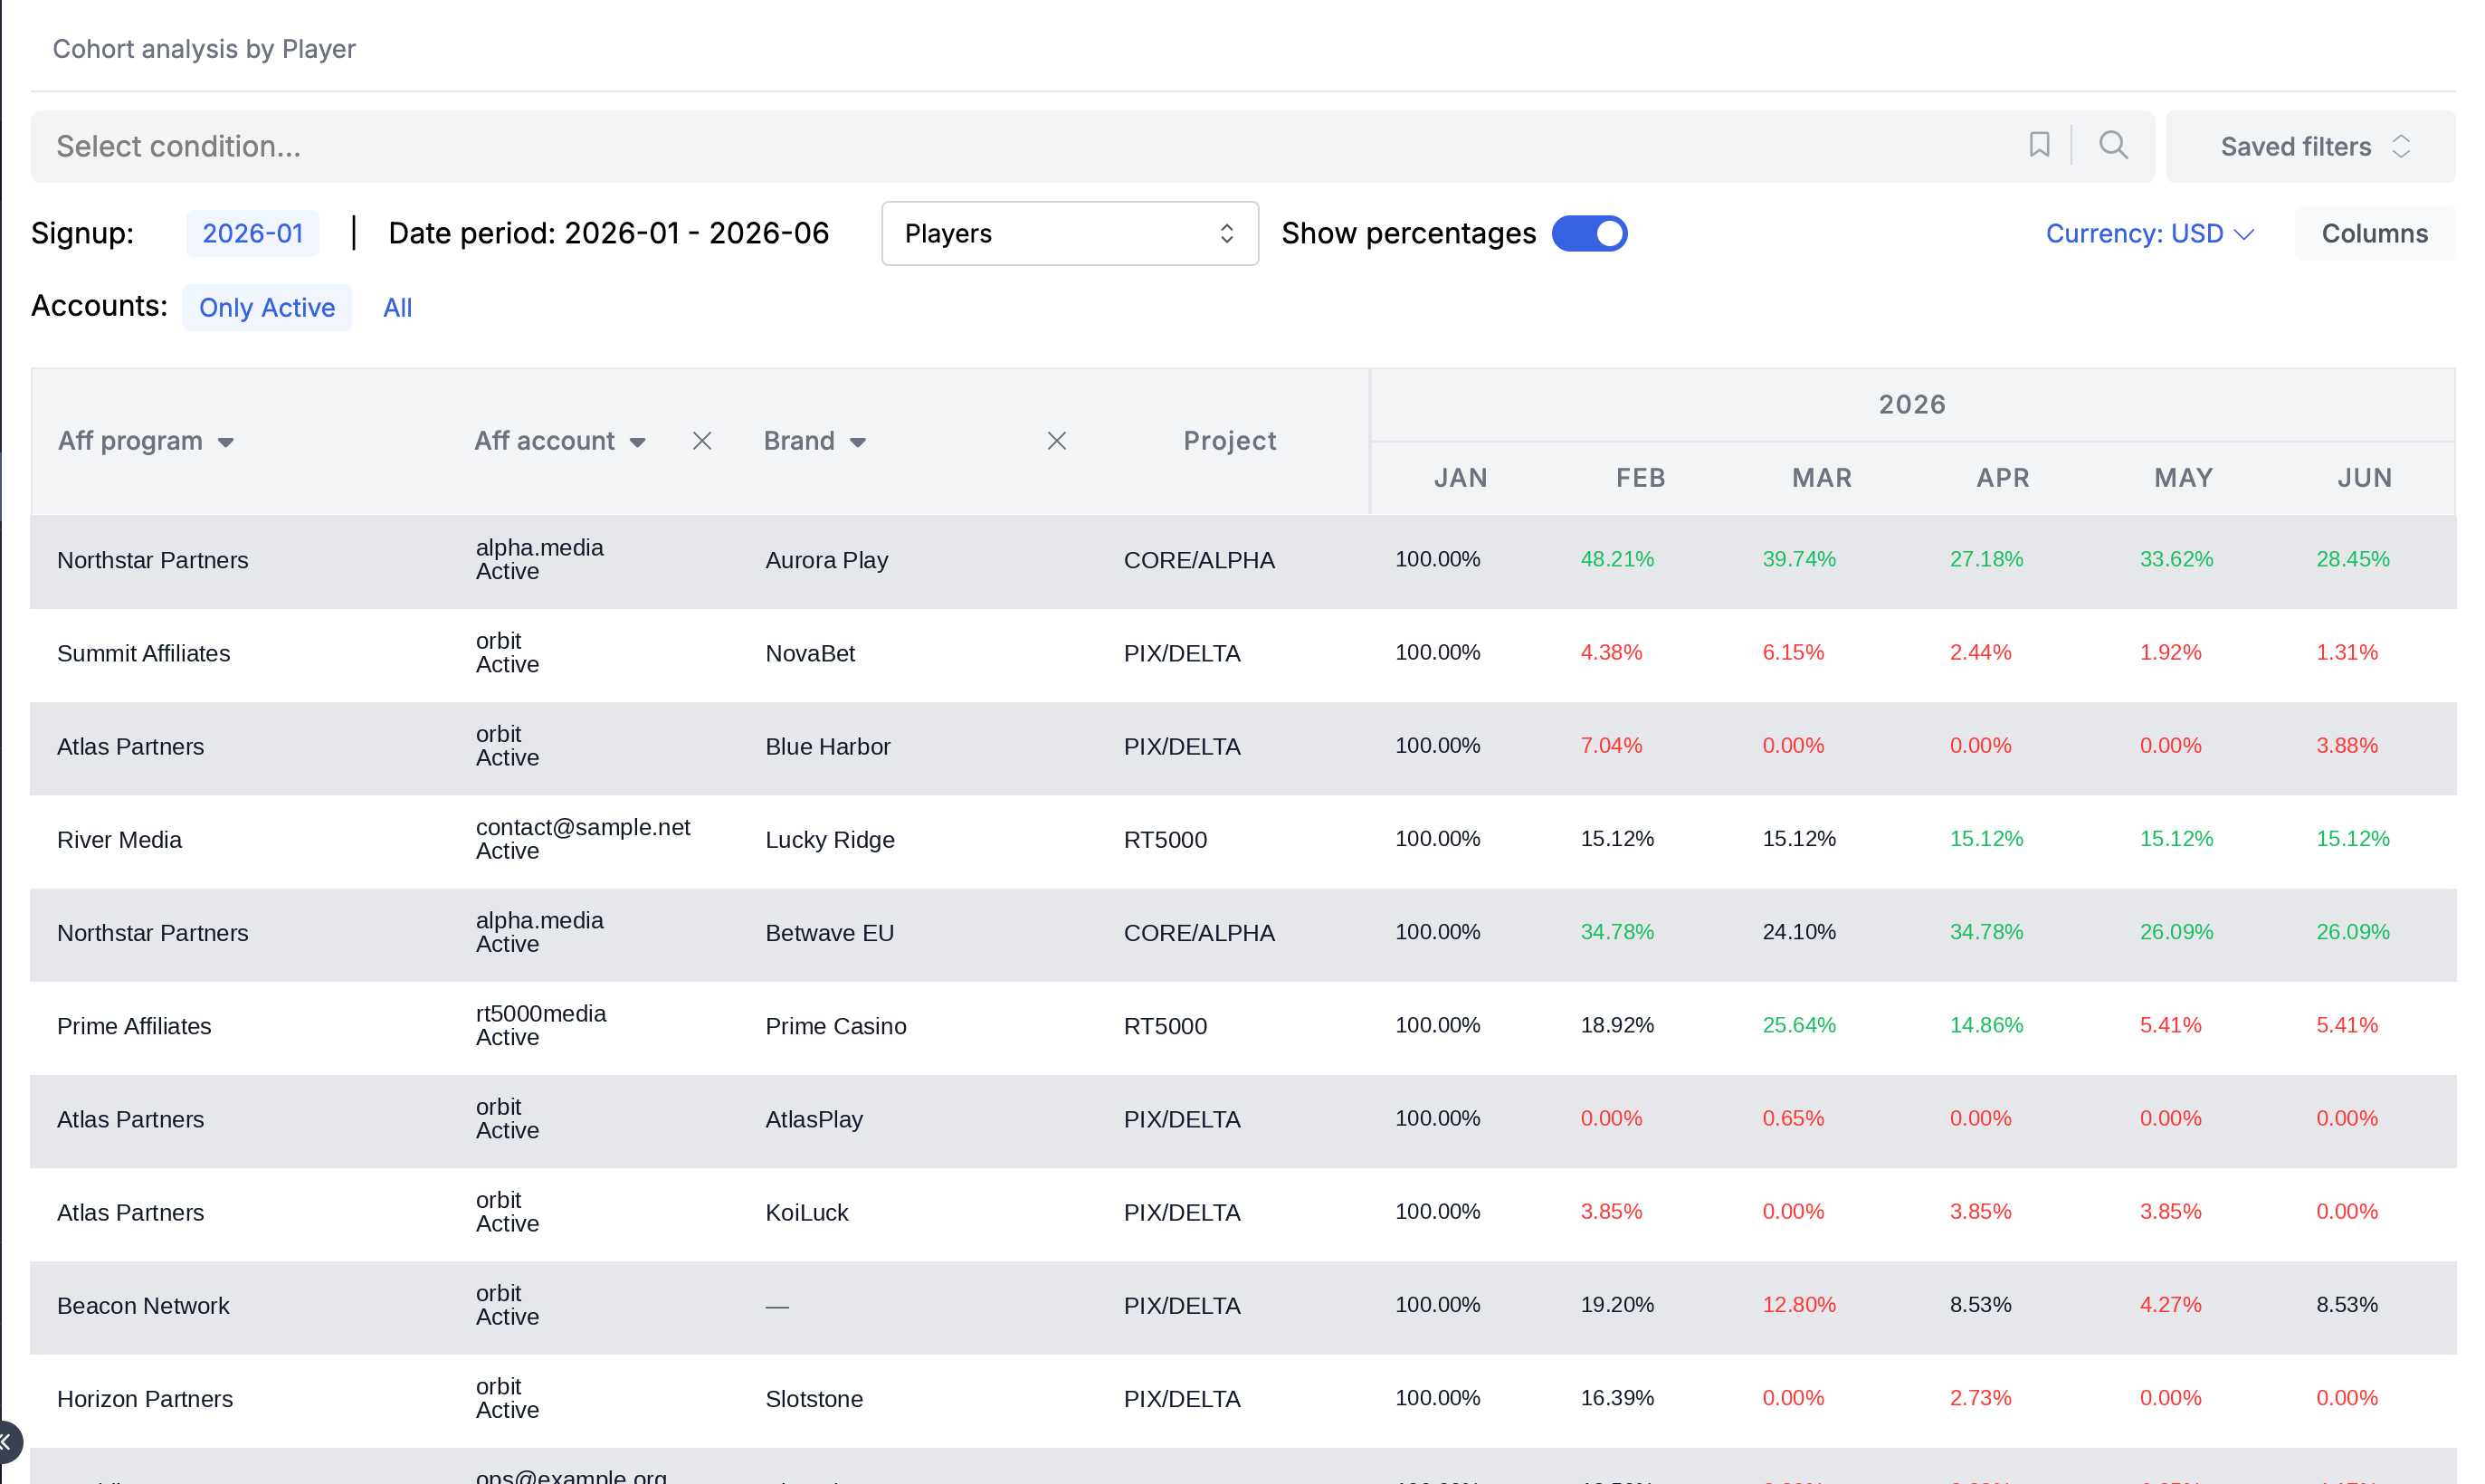Click the Date period 2026-01 - 2026-06 text
Viewport: 2485px width, 1484px height.
click(608, 233)
